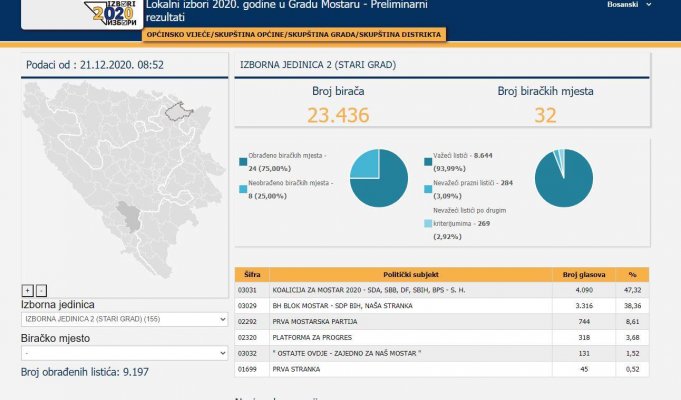
Task: Zoom out the map with minus button
Action: 41,289
